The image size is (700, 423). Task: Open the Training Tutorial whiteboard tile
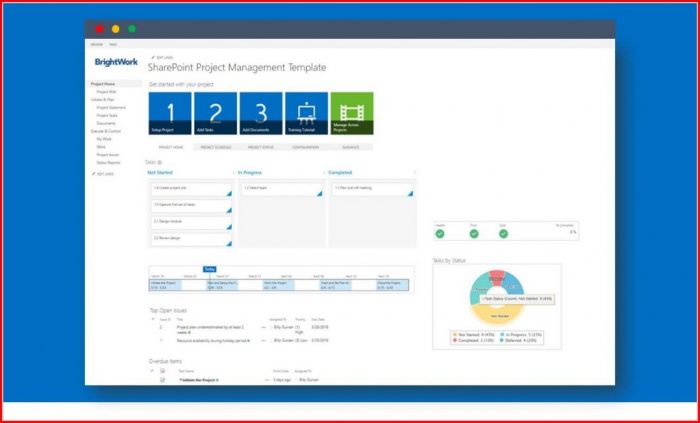[307, 113]
